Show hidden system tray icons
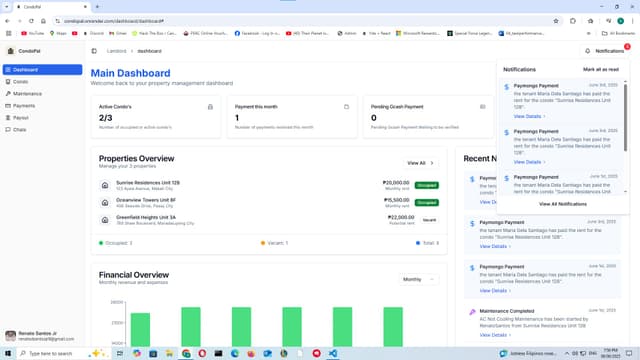The height and width of the screenshot is (360, 640). click(x=567, y=353)
